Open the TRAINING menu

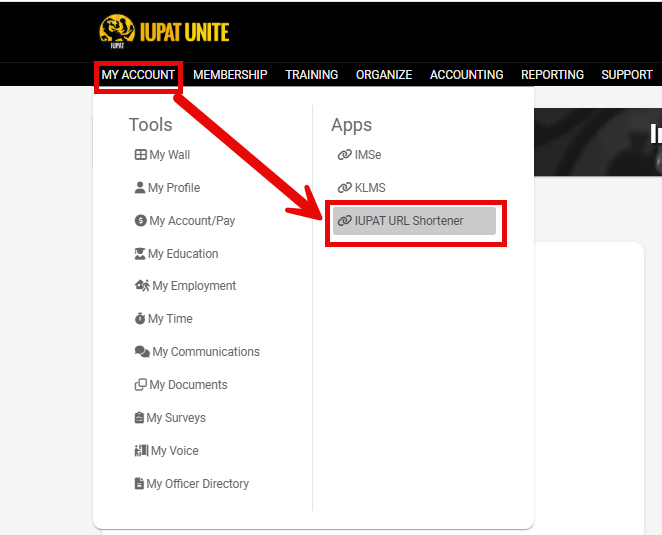(x=312, y=75)
